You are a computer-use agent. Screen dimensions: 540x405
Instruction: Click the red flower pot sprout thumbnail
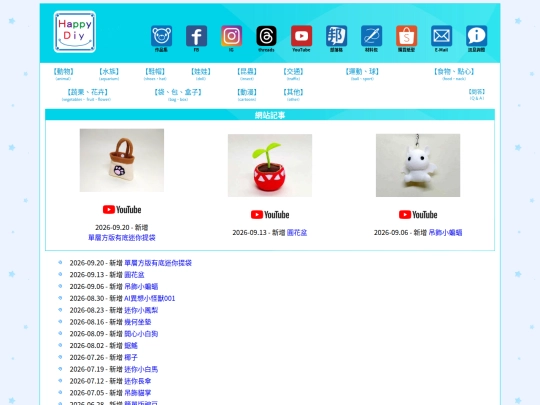pyautogui.click(x=270, y=165)
